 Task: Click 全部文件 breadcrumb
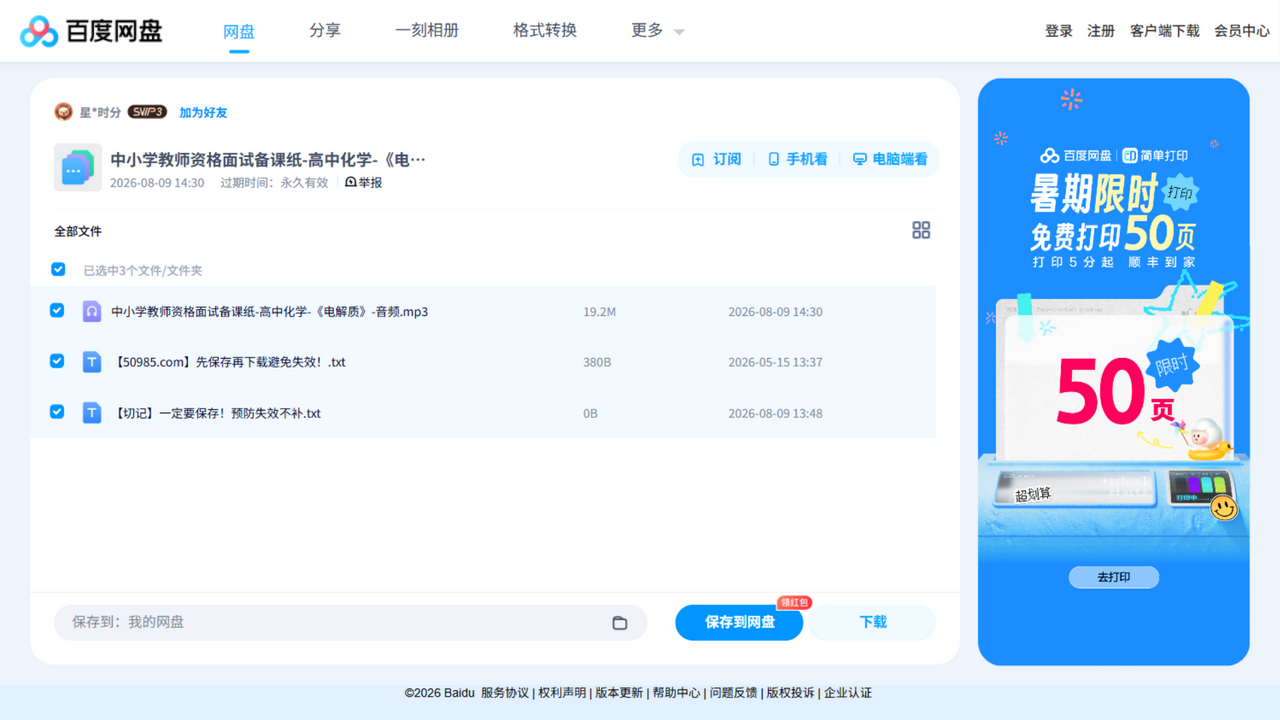coord(78,231)
